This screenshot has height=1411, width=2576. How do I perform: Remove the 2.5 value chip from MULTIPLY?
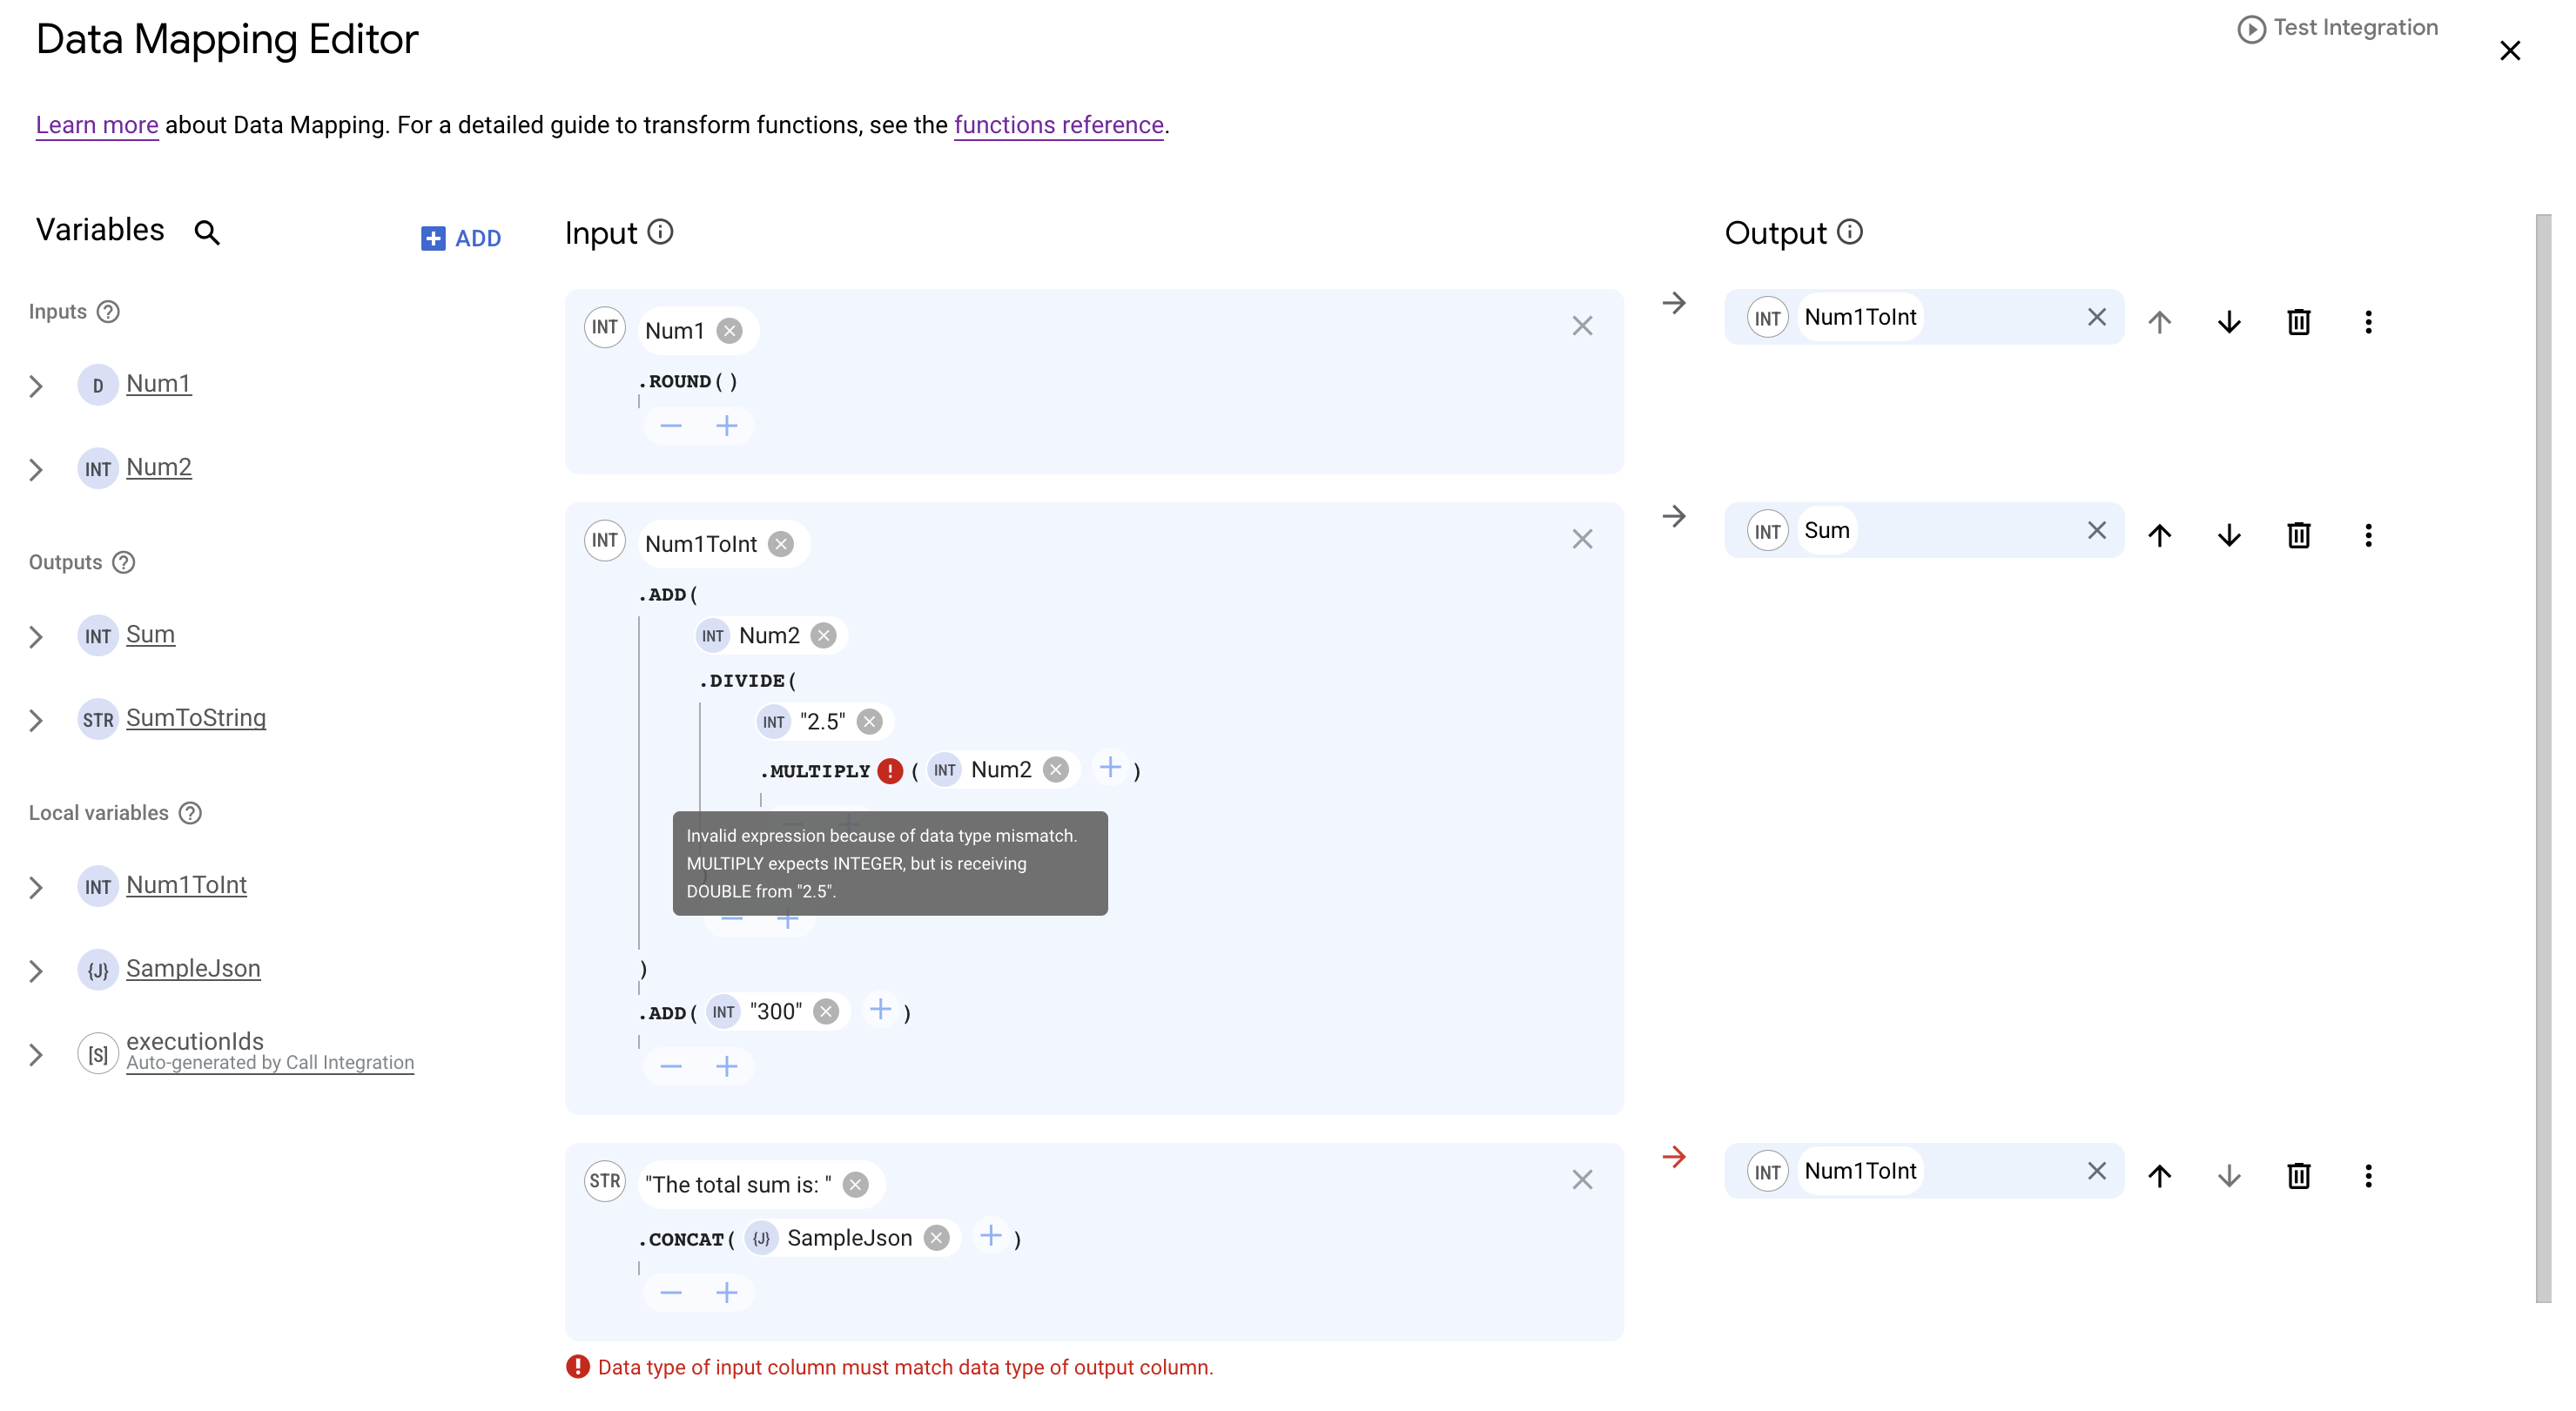point(865,721)
